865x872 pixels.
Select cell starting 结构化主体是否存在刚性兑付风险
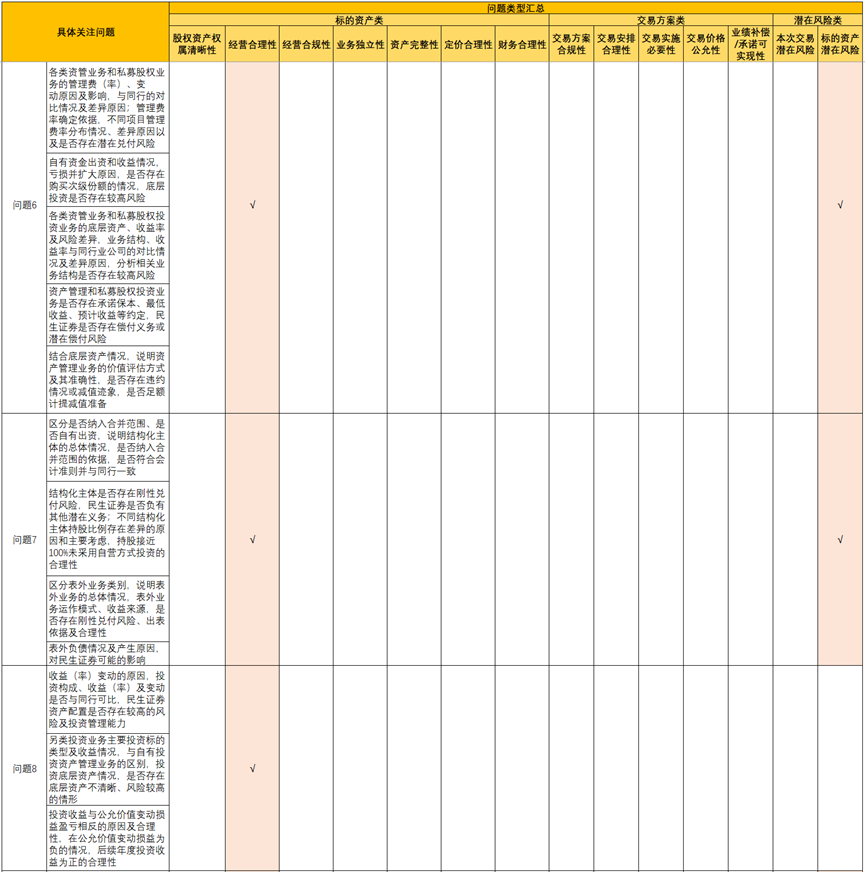tap(108, 529)
